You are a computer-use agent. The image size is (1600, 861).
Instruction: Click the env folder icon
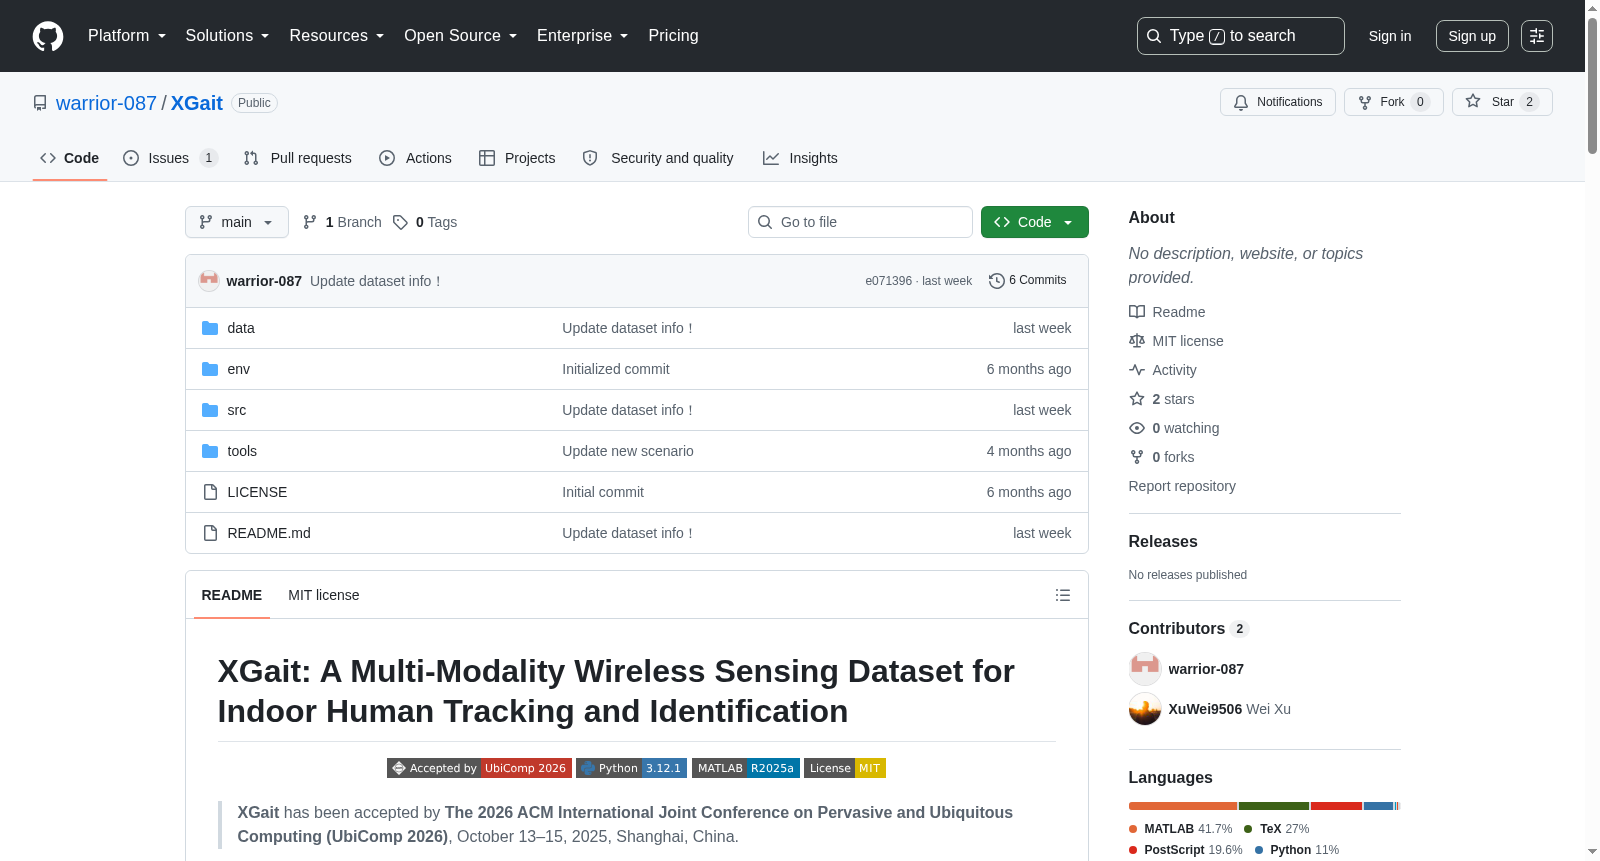tap(210, 369)
